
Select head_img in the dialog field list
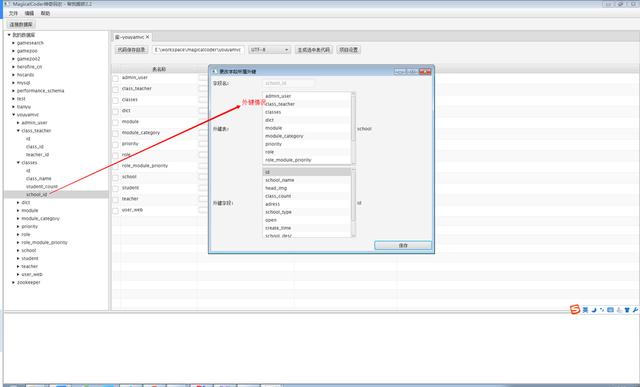[x=307, y=188]
